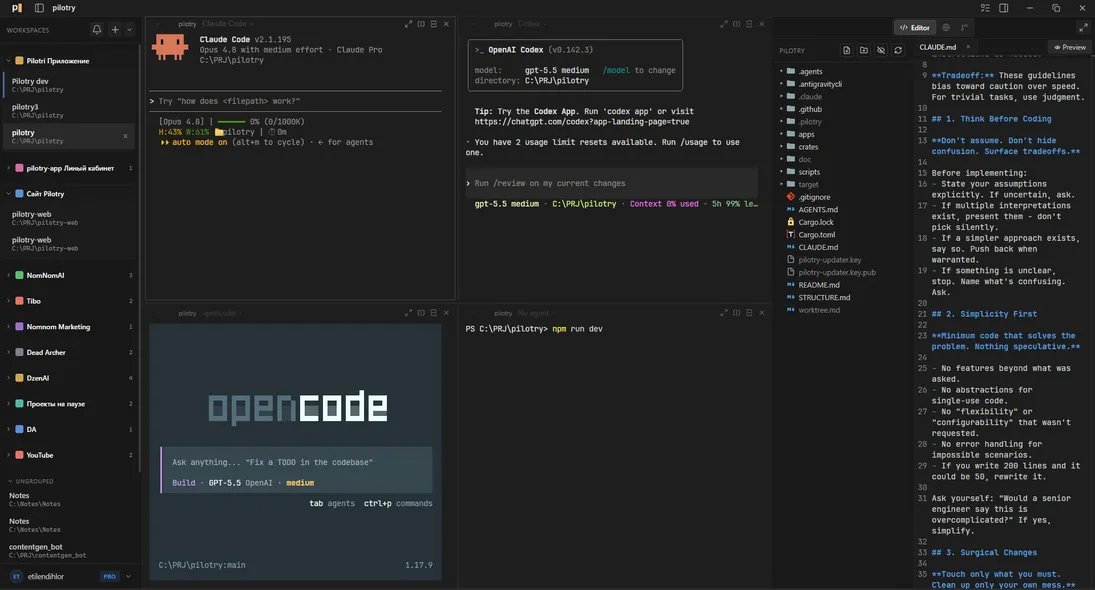Open the git branch view beside Editor

pos(964,27)
